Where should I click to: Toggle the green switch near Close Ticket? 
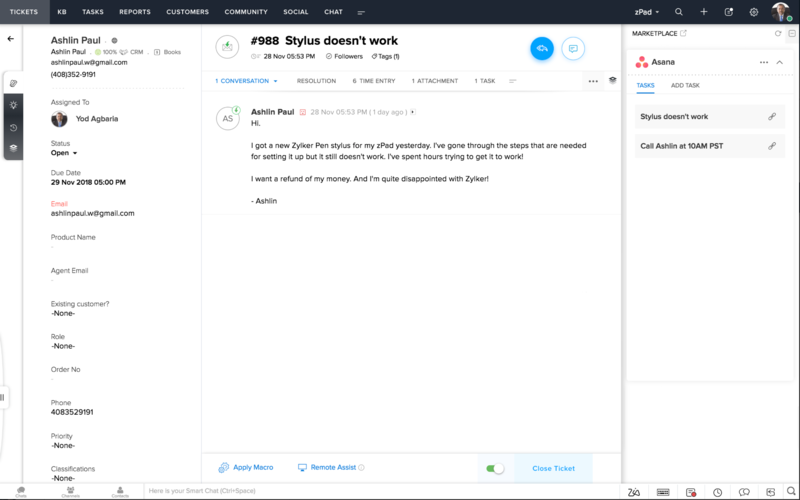494,468
